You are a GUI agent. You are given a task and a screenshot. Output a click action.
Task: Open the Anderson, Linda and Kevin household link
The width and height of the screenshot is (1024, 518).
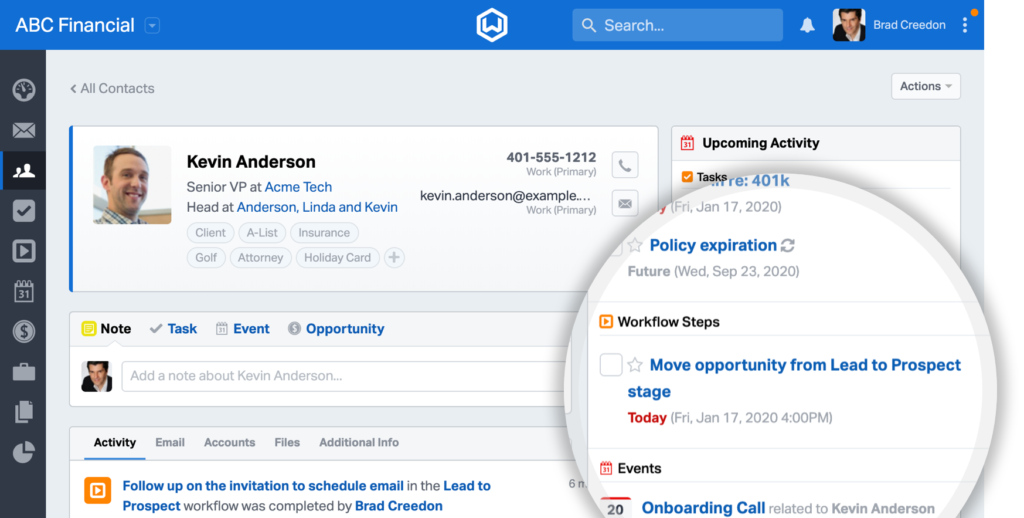(317, 207)
